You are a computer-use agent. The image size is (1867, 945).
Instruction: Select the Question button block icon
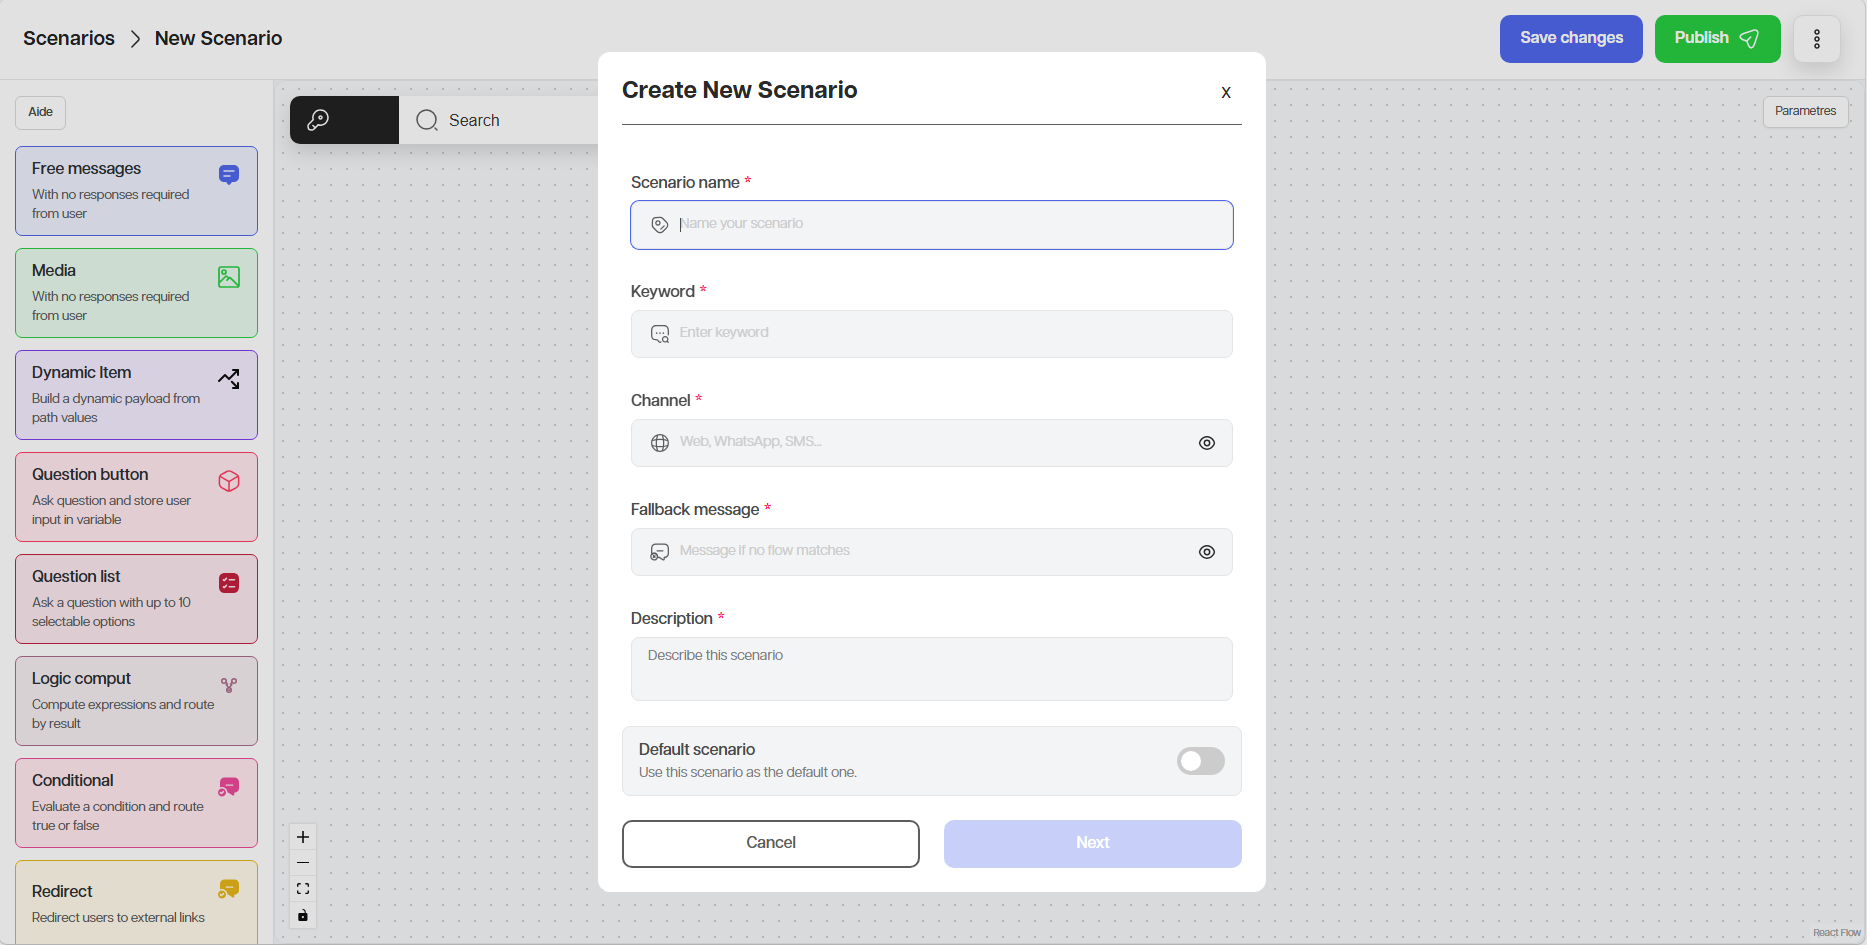[229, 481]
